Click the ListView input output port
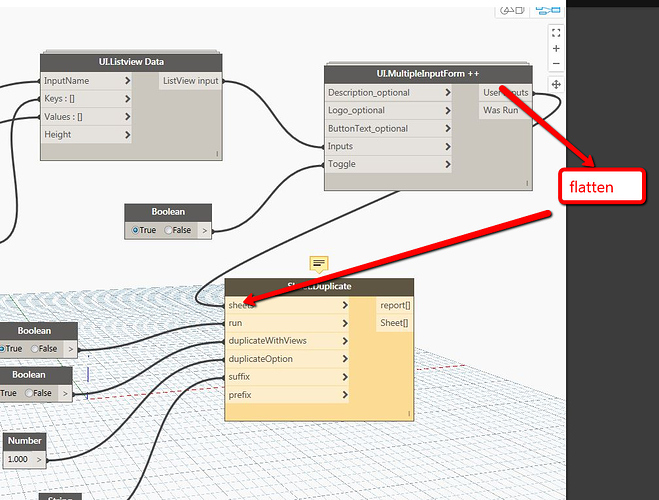The height and width of the screenshot is (500, 659). [190, 81]
